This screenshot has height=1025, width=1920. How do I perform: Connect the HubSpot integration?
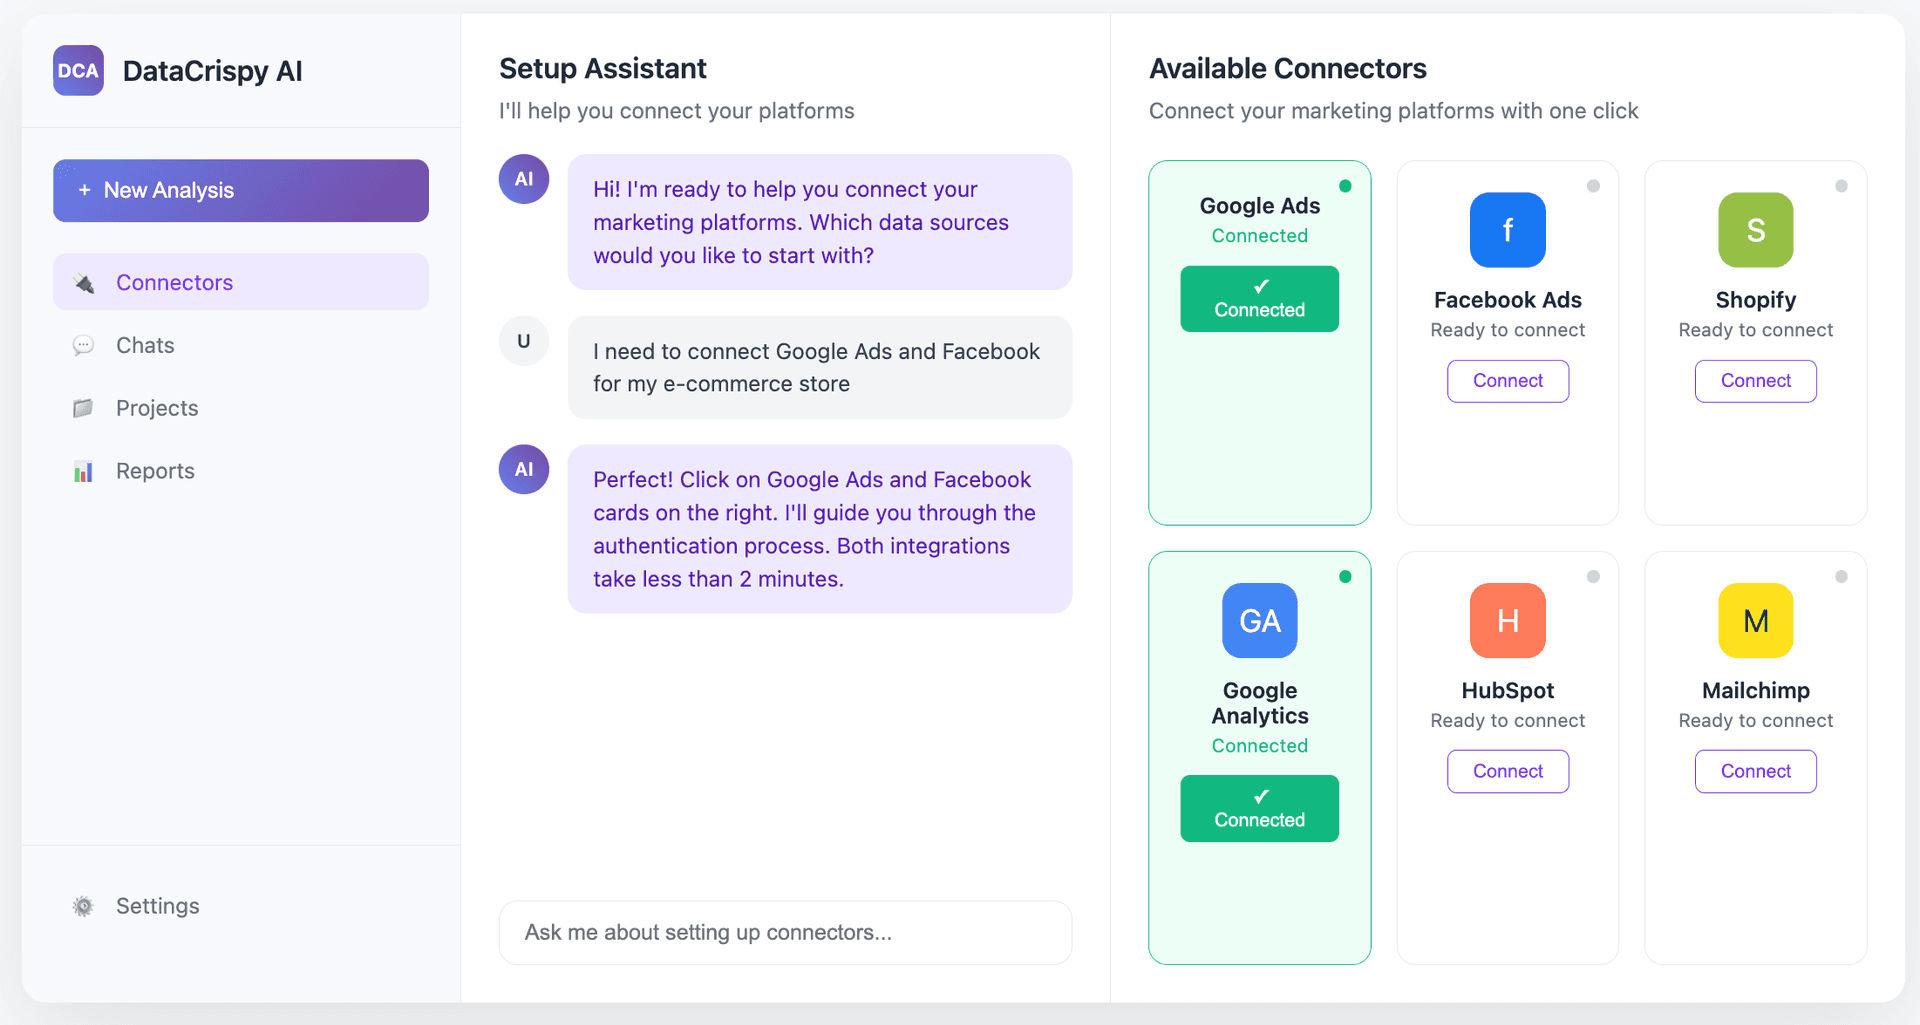pyautogui.click(x=1507, y=772)
